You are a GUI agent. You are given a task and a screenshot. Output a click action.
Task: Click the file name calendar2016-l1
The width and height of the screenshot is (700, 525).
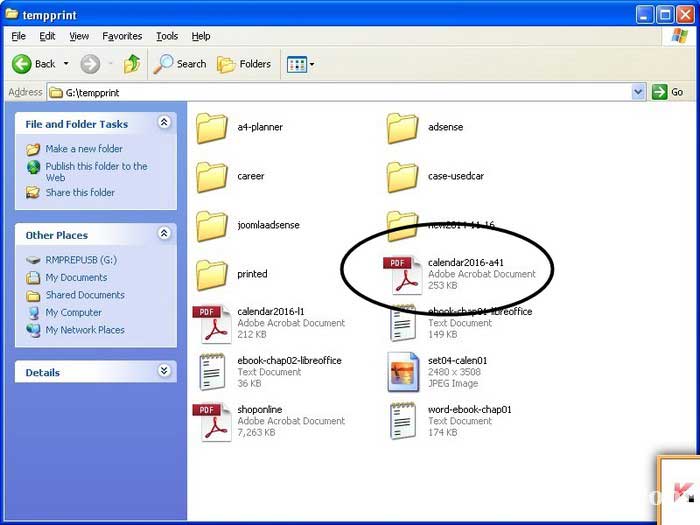point(271,311)
